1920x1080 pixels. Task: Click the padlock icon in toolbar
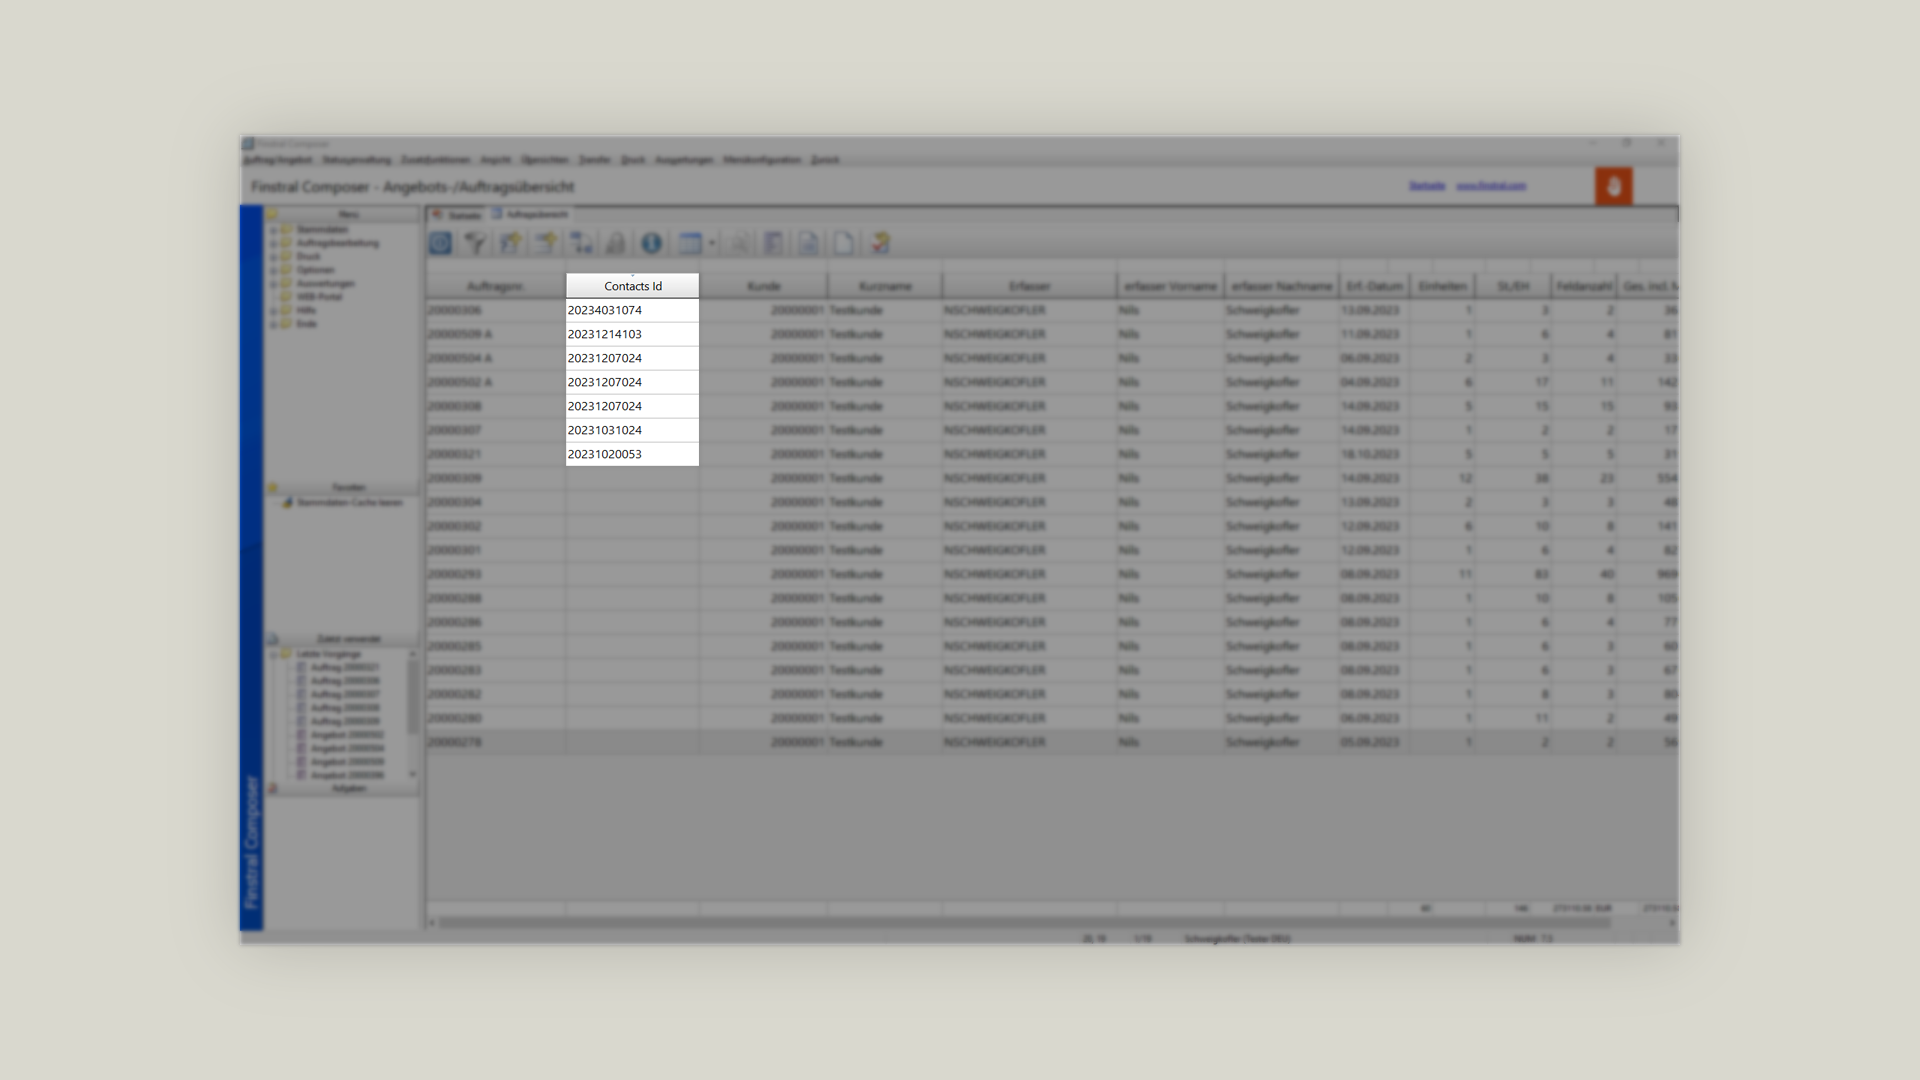tap(616, 243)
